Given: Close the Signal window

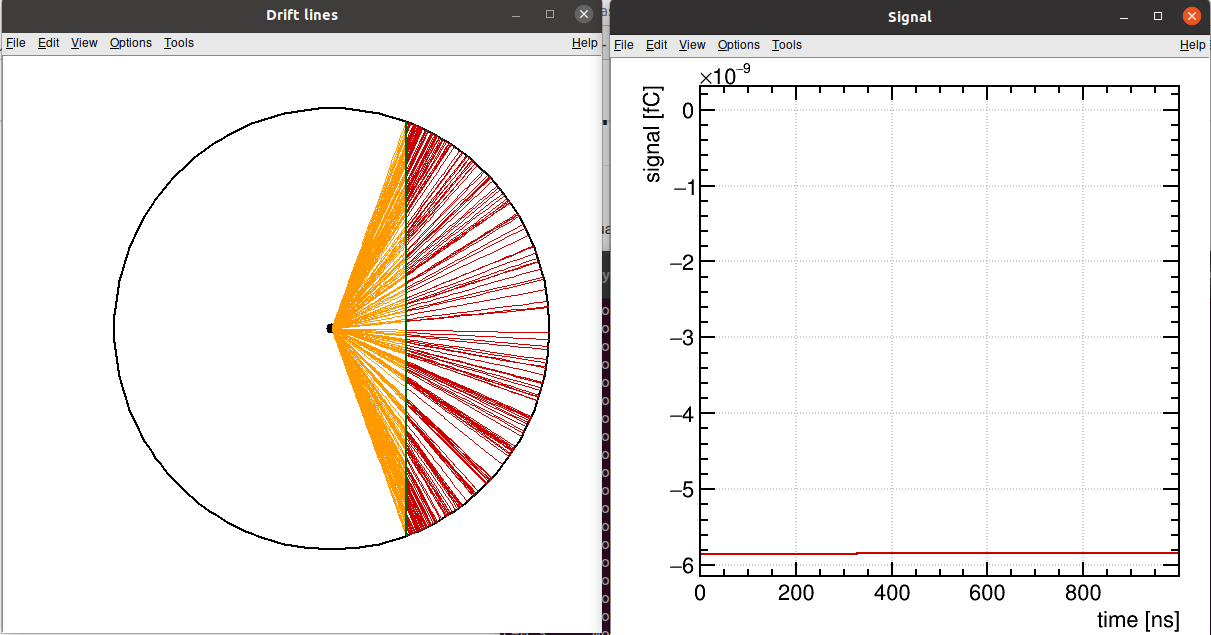Looking at the screenshot, I should click(1191, 17).
